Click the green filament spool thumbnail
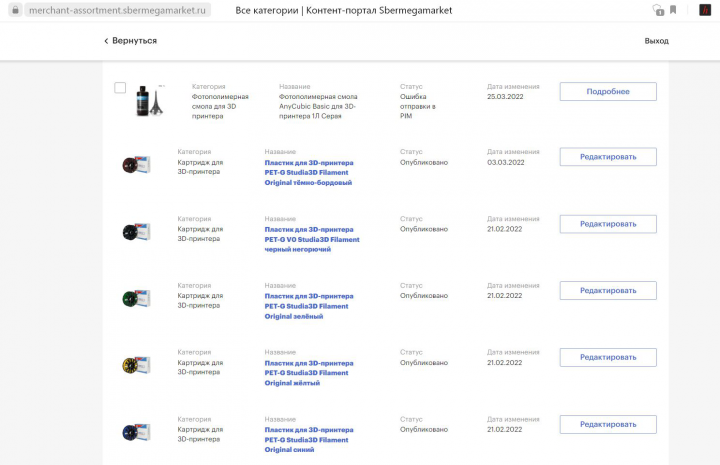 [x=136, y=298]
